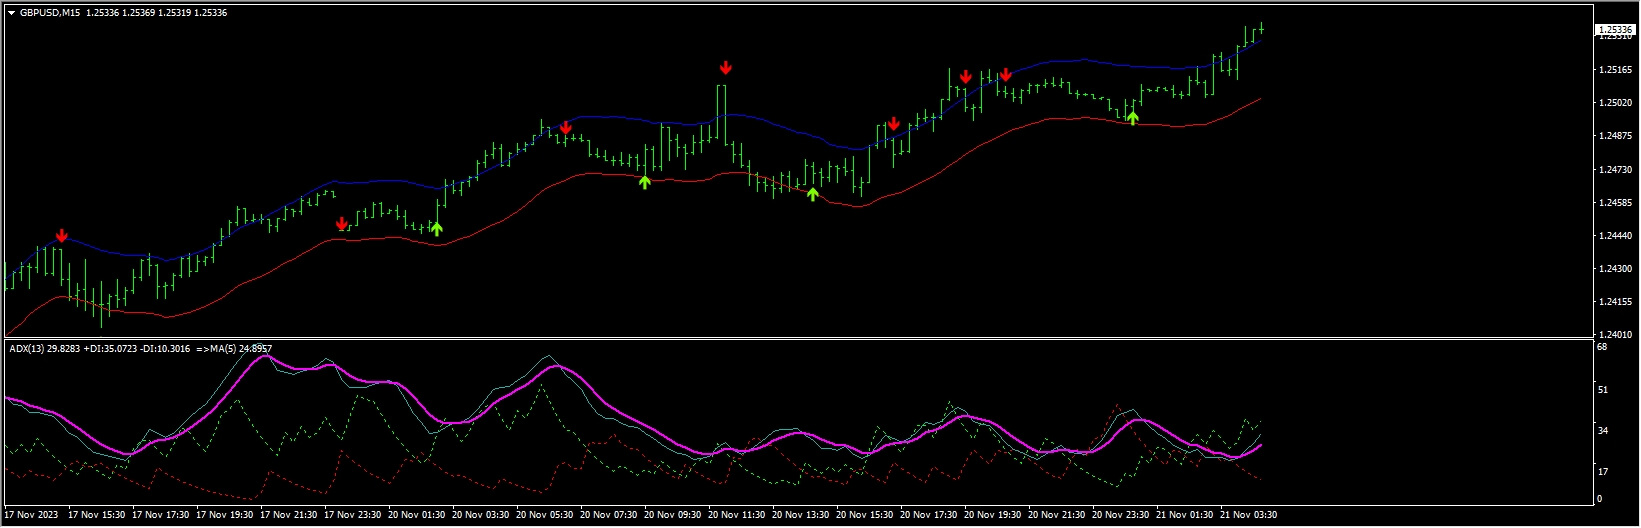Click the 1.25020 price axis label
Image resolution: width=1641 pixels, height=528 pixels.
1616,103
